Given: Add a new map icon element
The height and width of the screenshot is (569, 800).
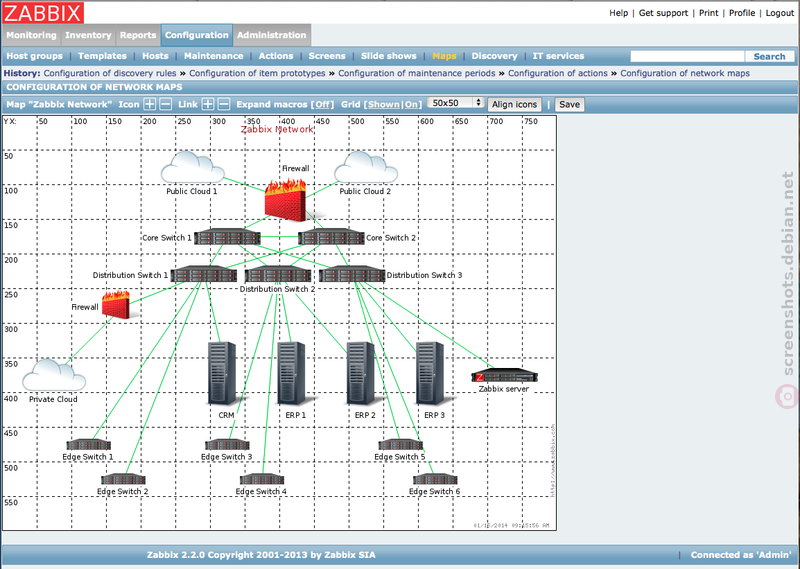Looking at the screenshot, I should 149,104.
